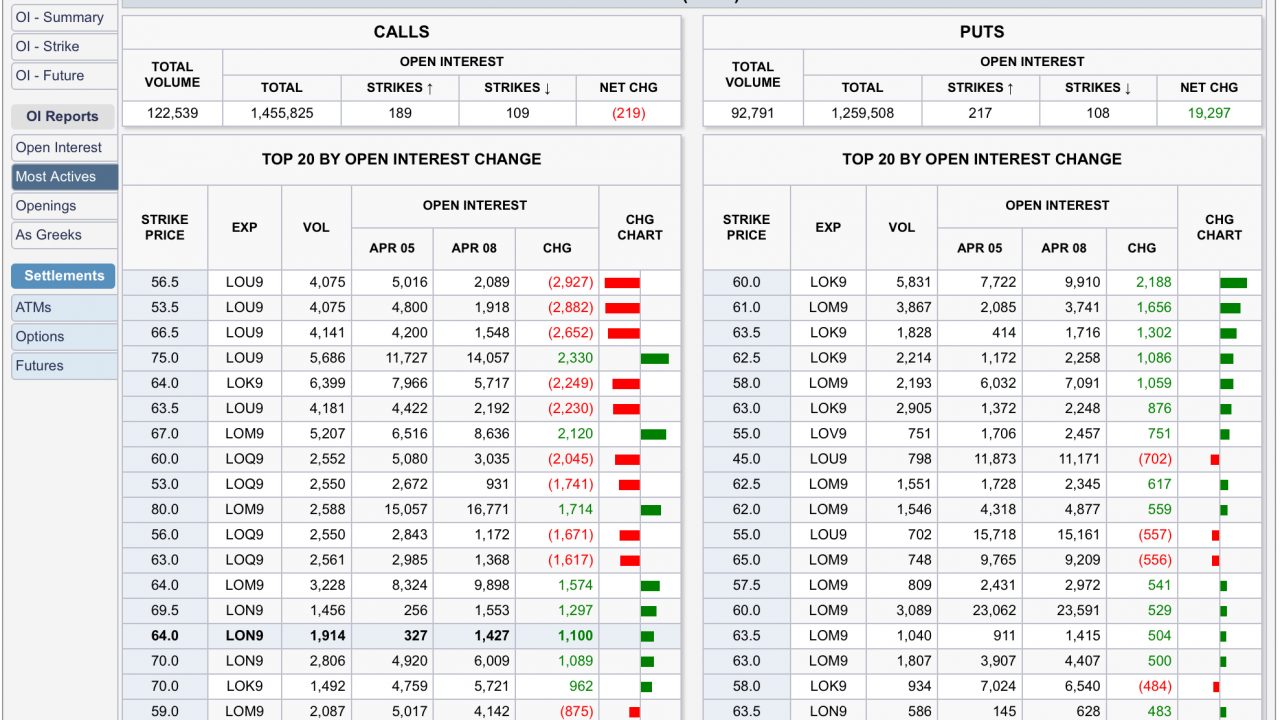Click red change bar for 56.5 LOU9 call
The height and width of the screenshot is (720, 1280).
tap(622, 283)
